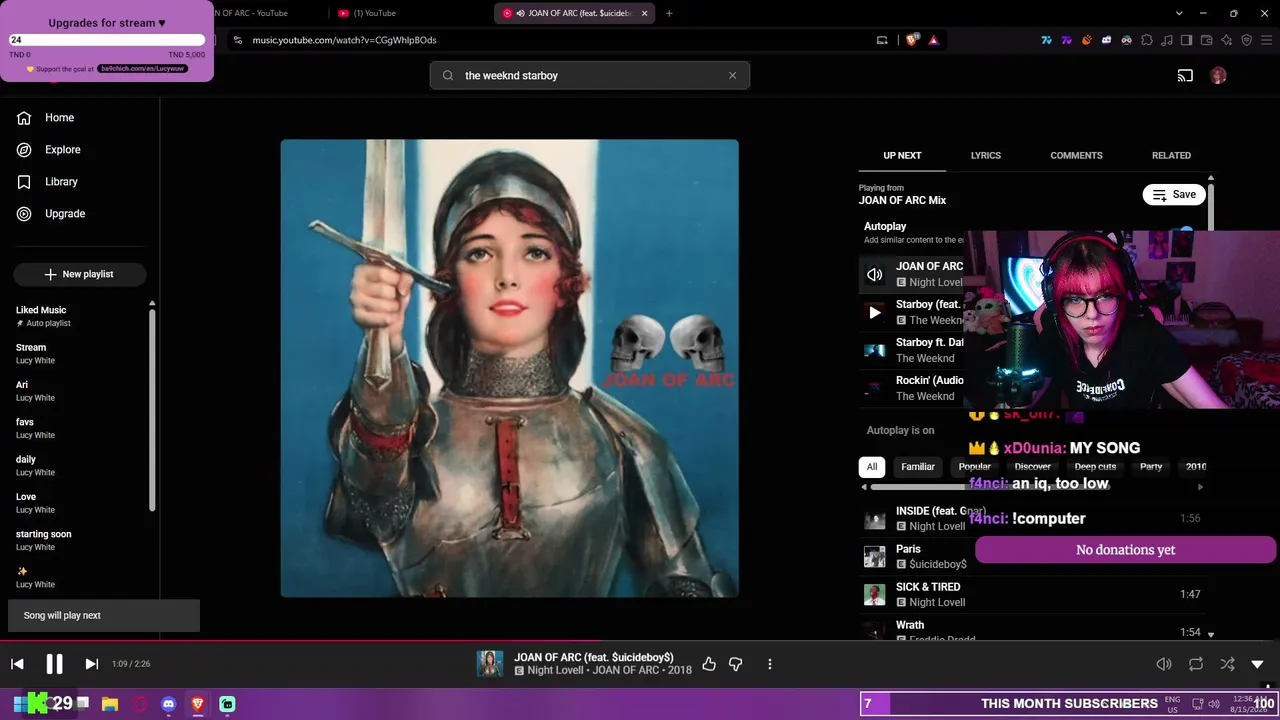Open the Brave Wallet icon
Screen dimensions: 1280x720
click(x=1207, y=40)
